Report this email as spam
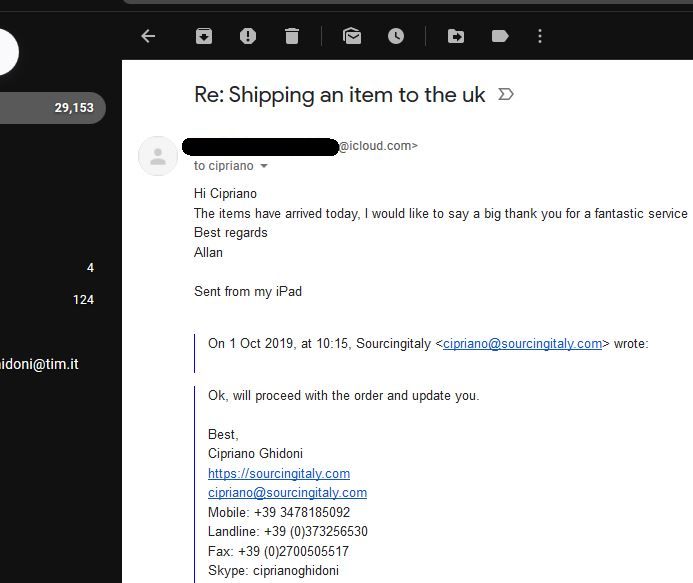The width and height of the screenshot is (693, 583). point(248,36)
